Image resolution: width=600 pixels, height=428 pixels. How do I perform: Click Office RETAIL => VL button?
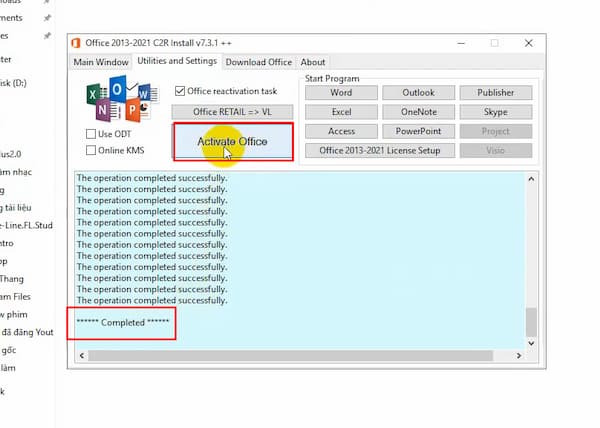click(232, 112)
